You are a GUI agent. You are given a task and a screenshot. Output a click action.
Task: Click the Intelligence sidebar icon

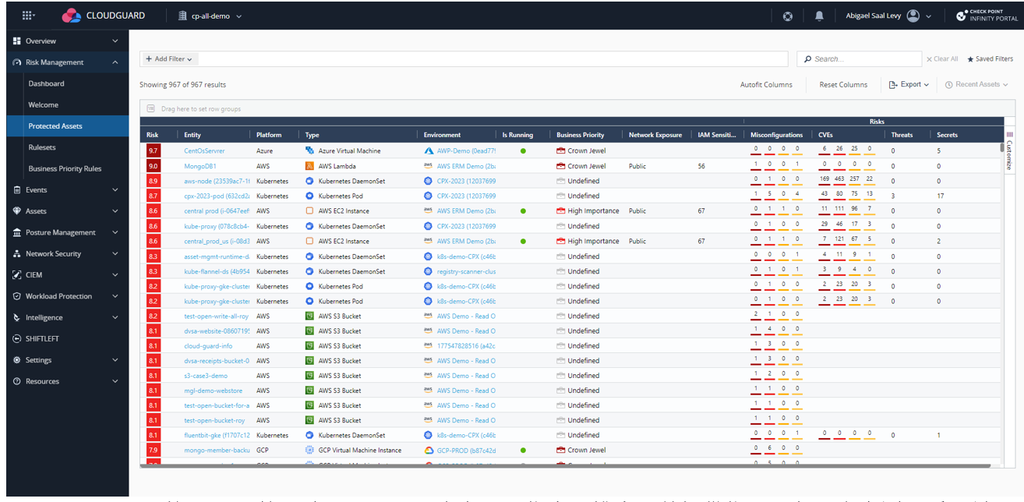(16, 317)
